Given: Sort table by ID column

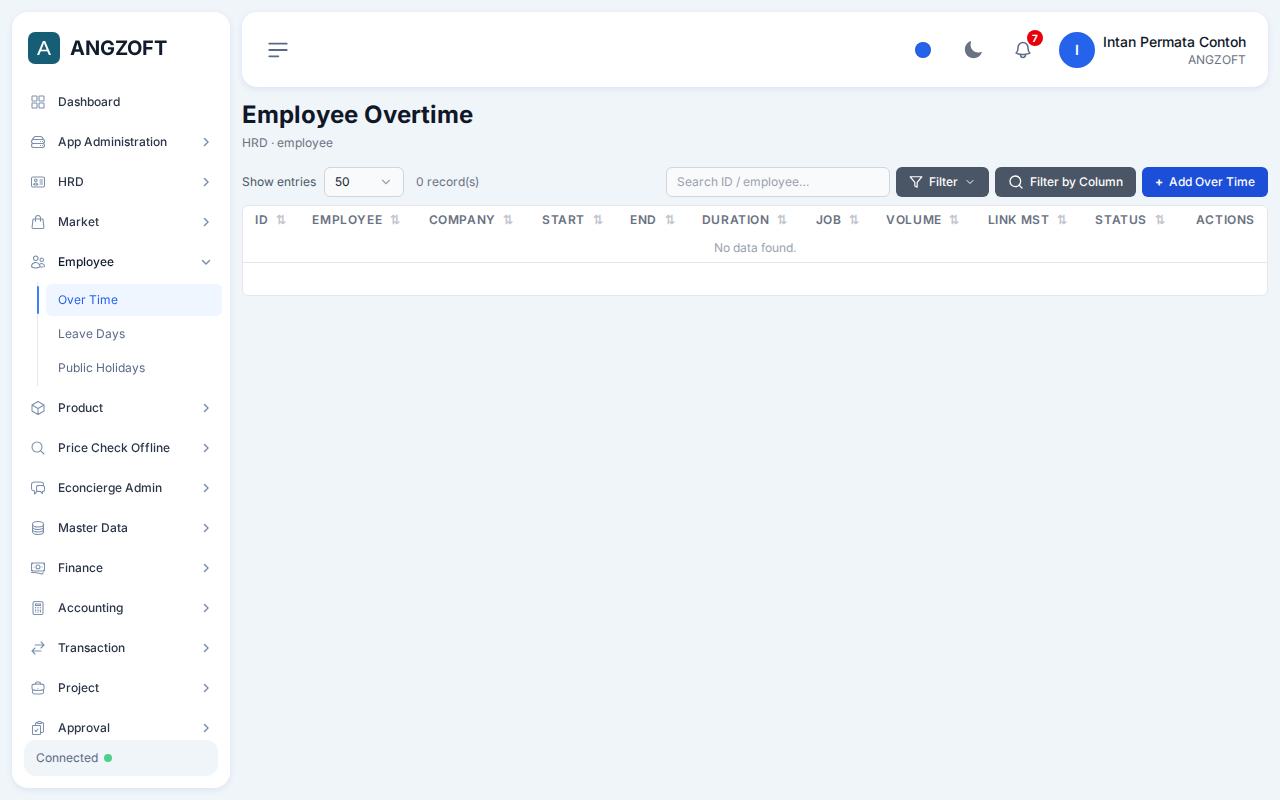Looking at the screenshot, I should (271, 220).
